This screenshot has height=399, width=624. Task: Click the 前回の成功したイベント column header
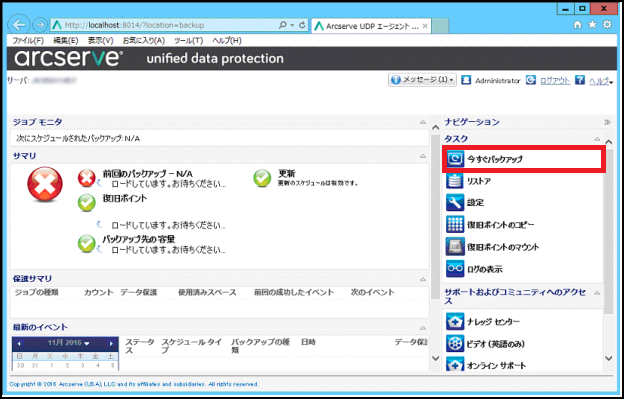coord(294,292)
